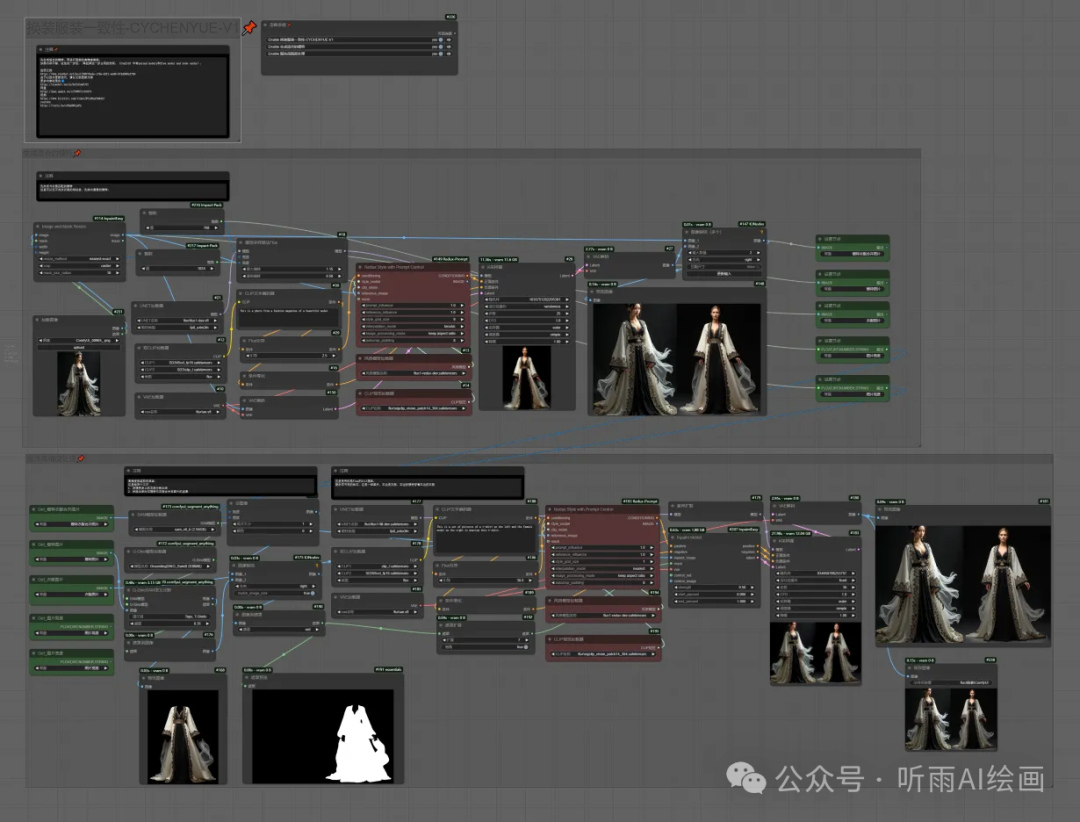The width and height of the screenshot is (1080, 822).
Task: Click the sample preview inside K采样器 #26
Action: coord(527,378)
